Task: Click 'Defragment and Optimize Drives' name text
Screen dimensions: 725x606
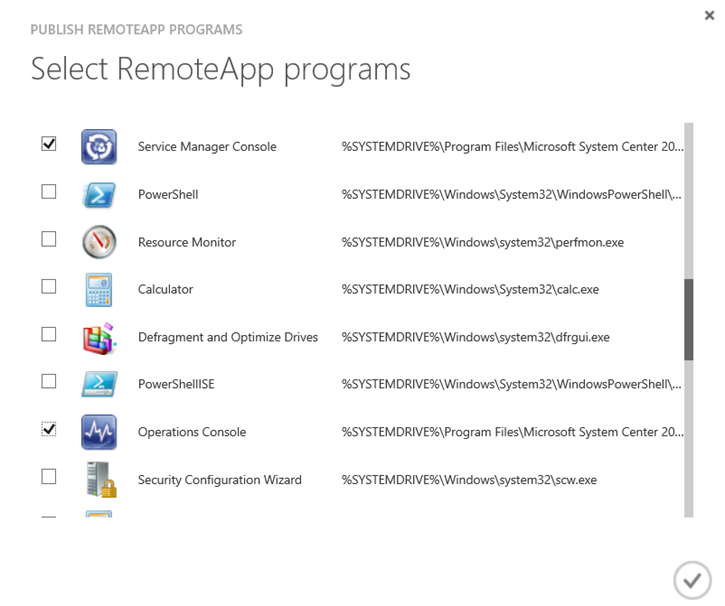Action: point(228,337)
